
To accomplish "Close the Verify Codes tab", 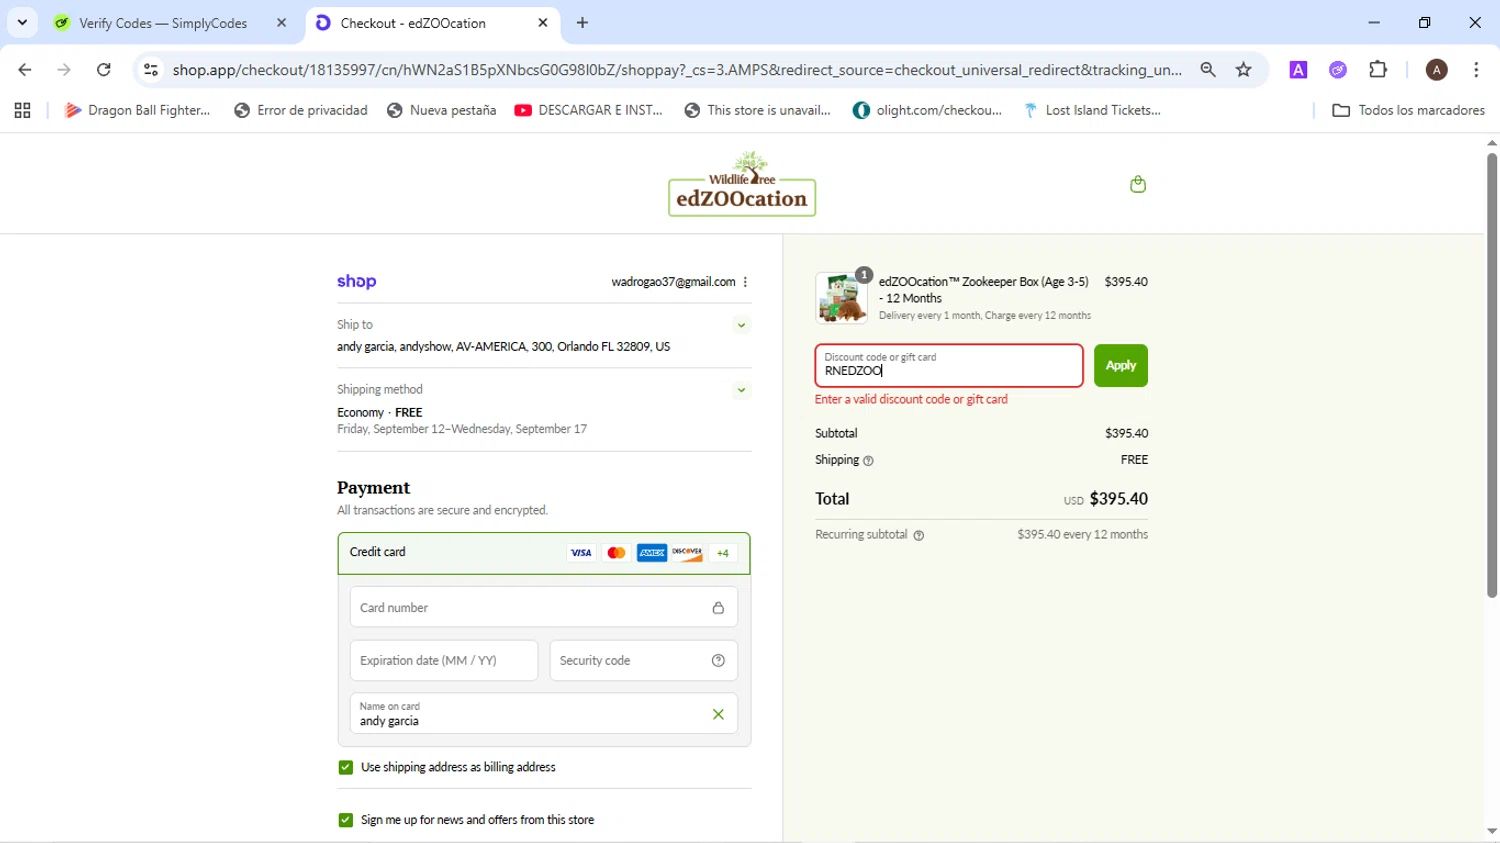I will (x=281, y=23).
